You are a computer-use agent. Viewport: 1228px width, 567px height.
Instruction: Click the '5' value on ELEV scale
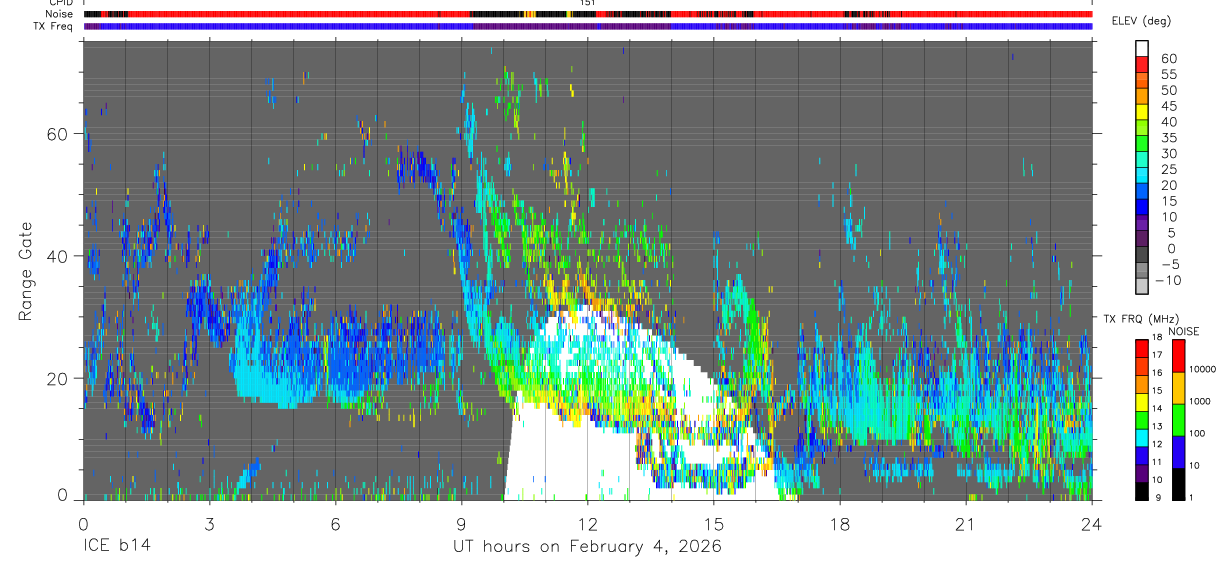pos(1171,233)
